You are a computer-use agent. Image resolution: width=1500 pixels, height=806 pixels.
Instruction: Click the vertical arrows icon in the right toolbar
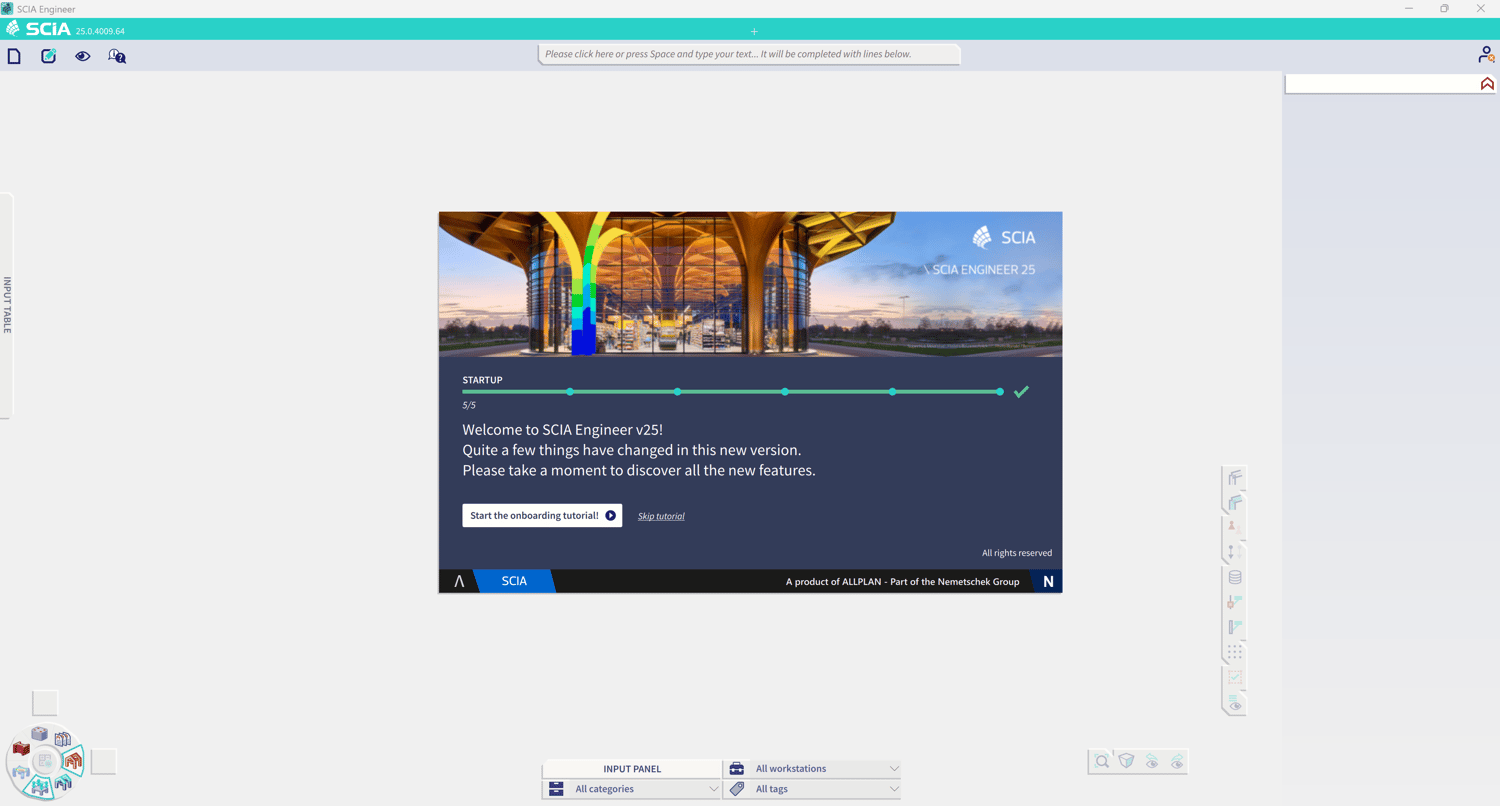(x=1235, y=552)
